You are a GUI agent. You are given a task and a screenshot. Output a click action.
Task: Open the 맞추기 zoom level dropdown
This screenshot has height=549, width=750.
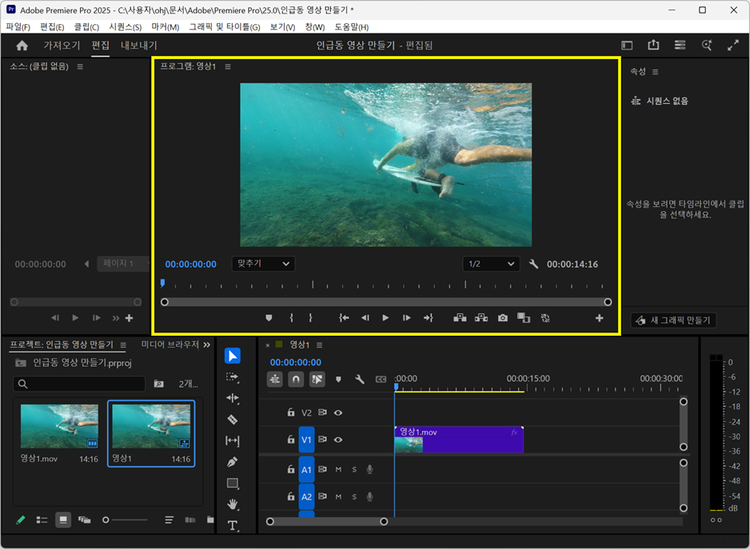[x=263, y=264]
